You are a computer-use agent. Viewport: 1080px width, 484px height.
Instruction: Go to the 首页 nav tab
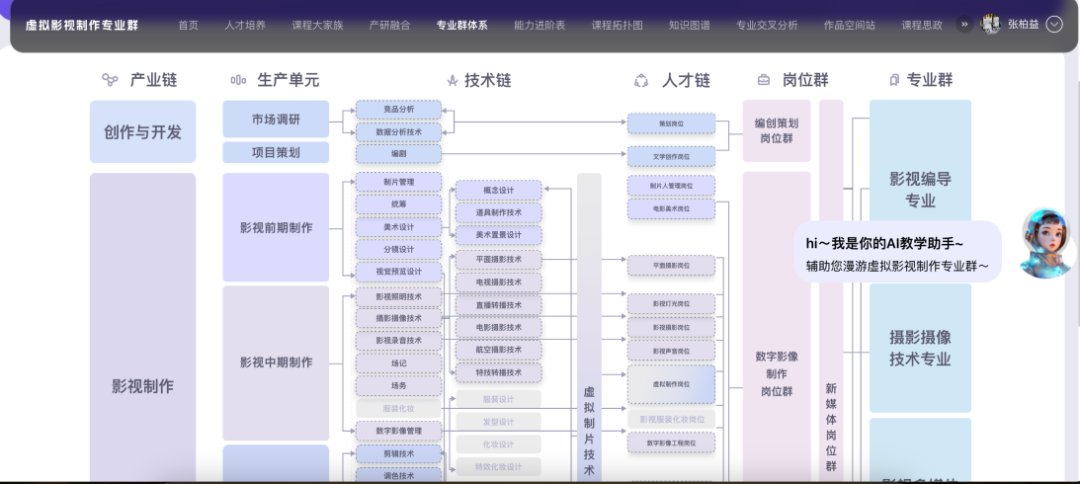pos(188,25)
